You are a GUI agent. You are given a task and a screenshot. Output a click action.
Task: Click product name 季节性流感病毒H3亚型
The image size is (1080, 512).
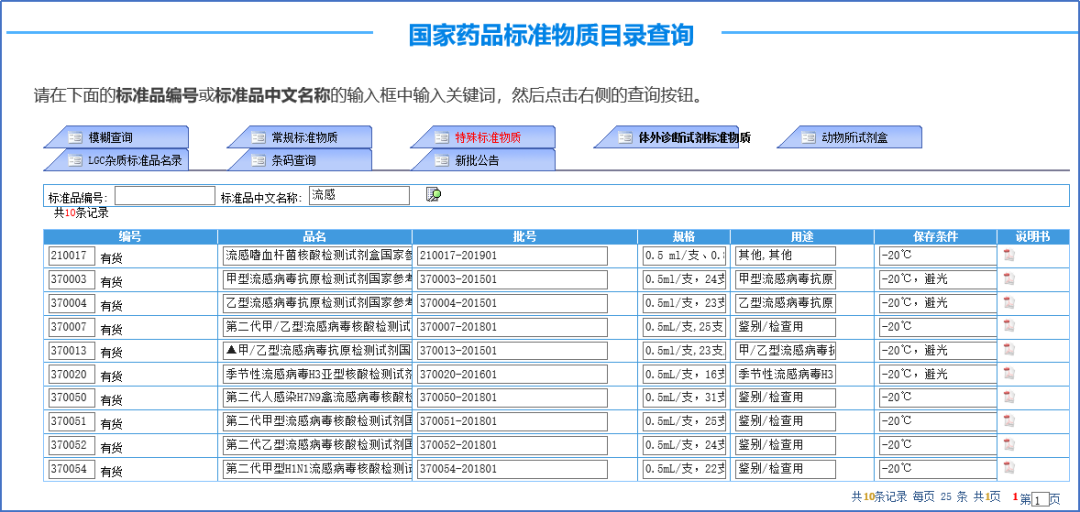point(318,374)
